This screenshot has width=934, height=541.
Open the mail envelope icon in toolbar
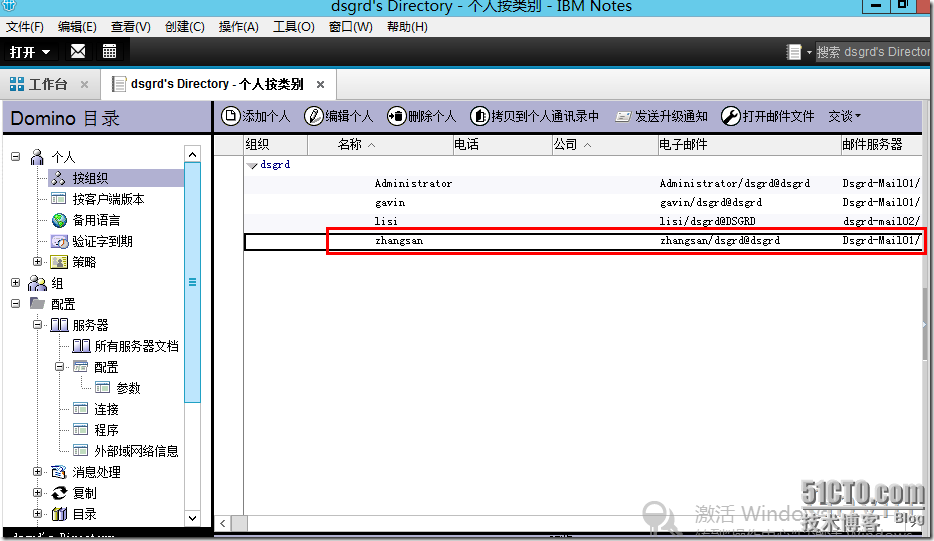[78, 51]
